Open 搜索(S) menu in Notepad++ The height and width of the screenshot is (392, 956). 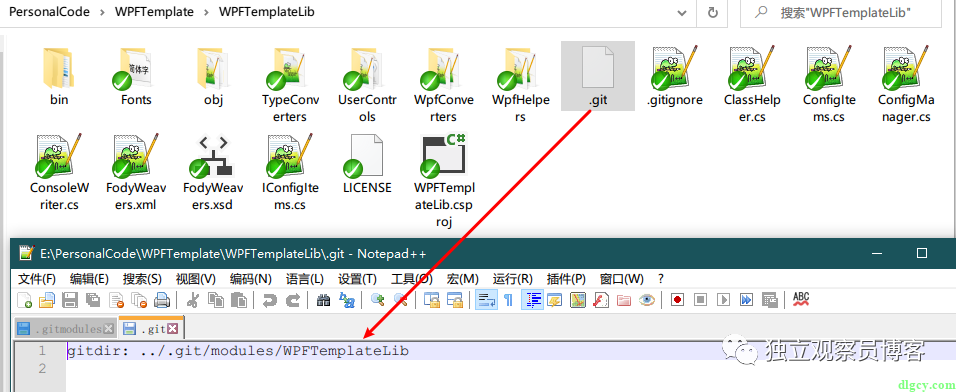(142, 279)
